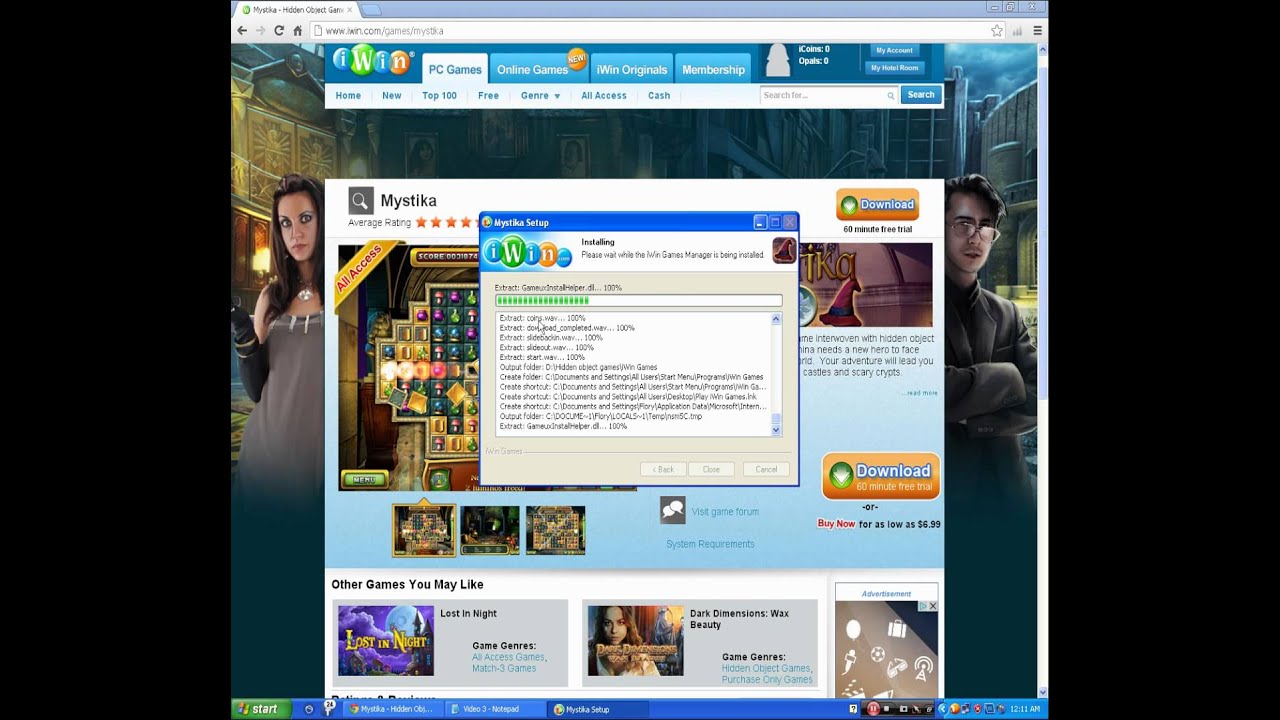Click the Windows Start button
The height and width of the screenshot is (720, 1280).
click(x=259, y=709)
